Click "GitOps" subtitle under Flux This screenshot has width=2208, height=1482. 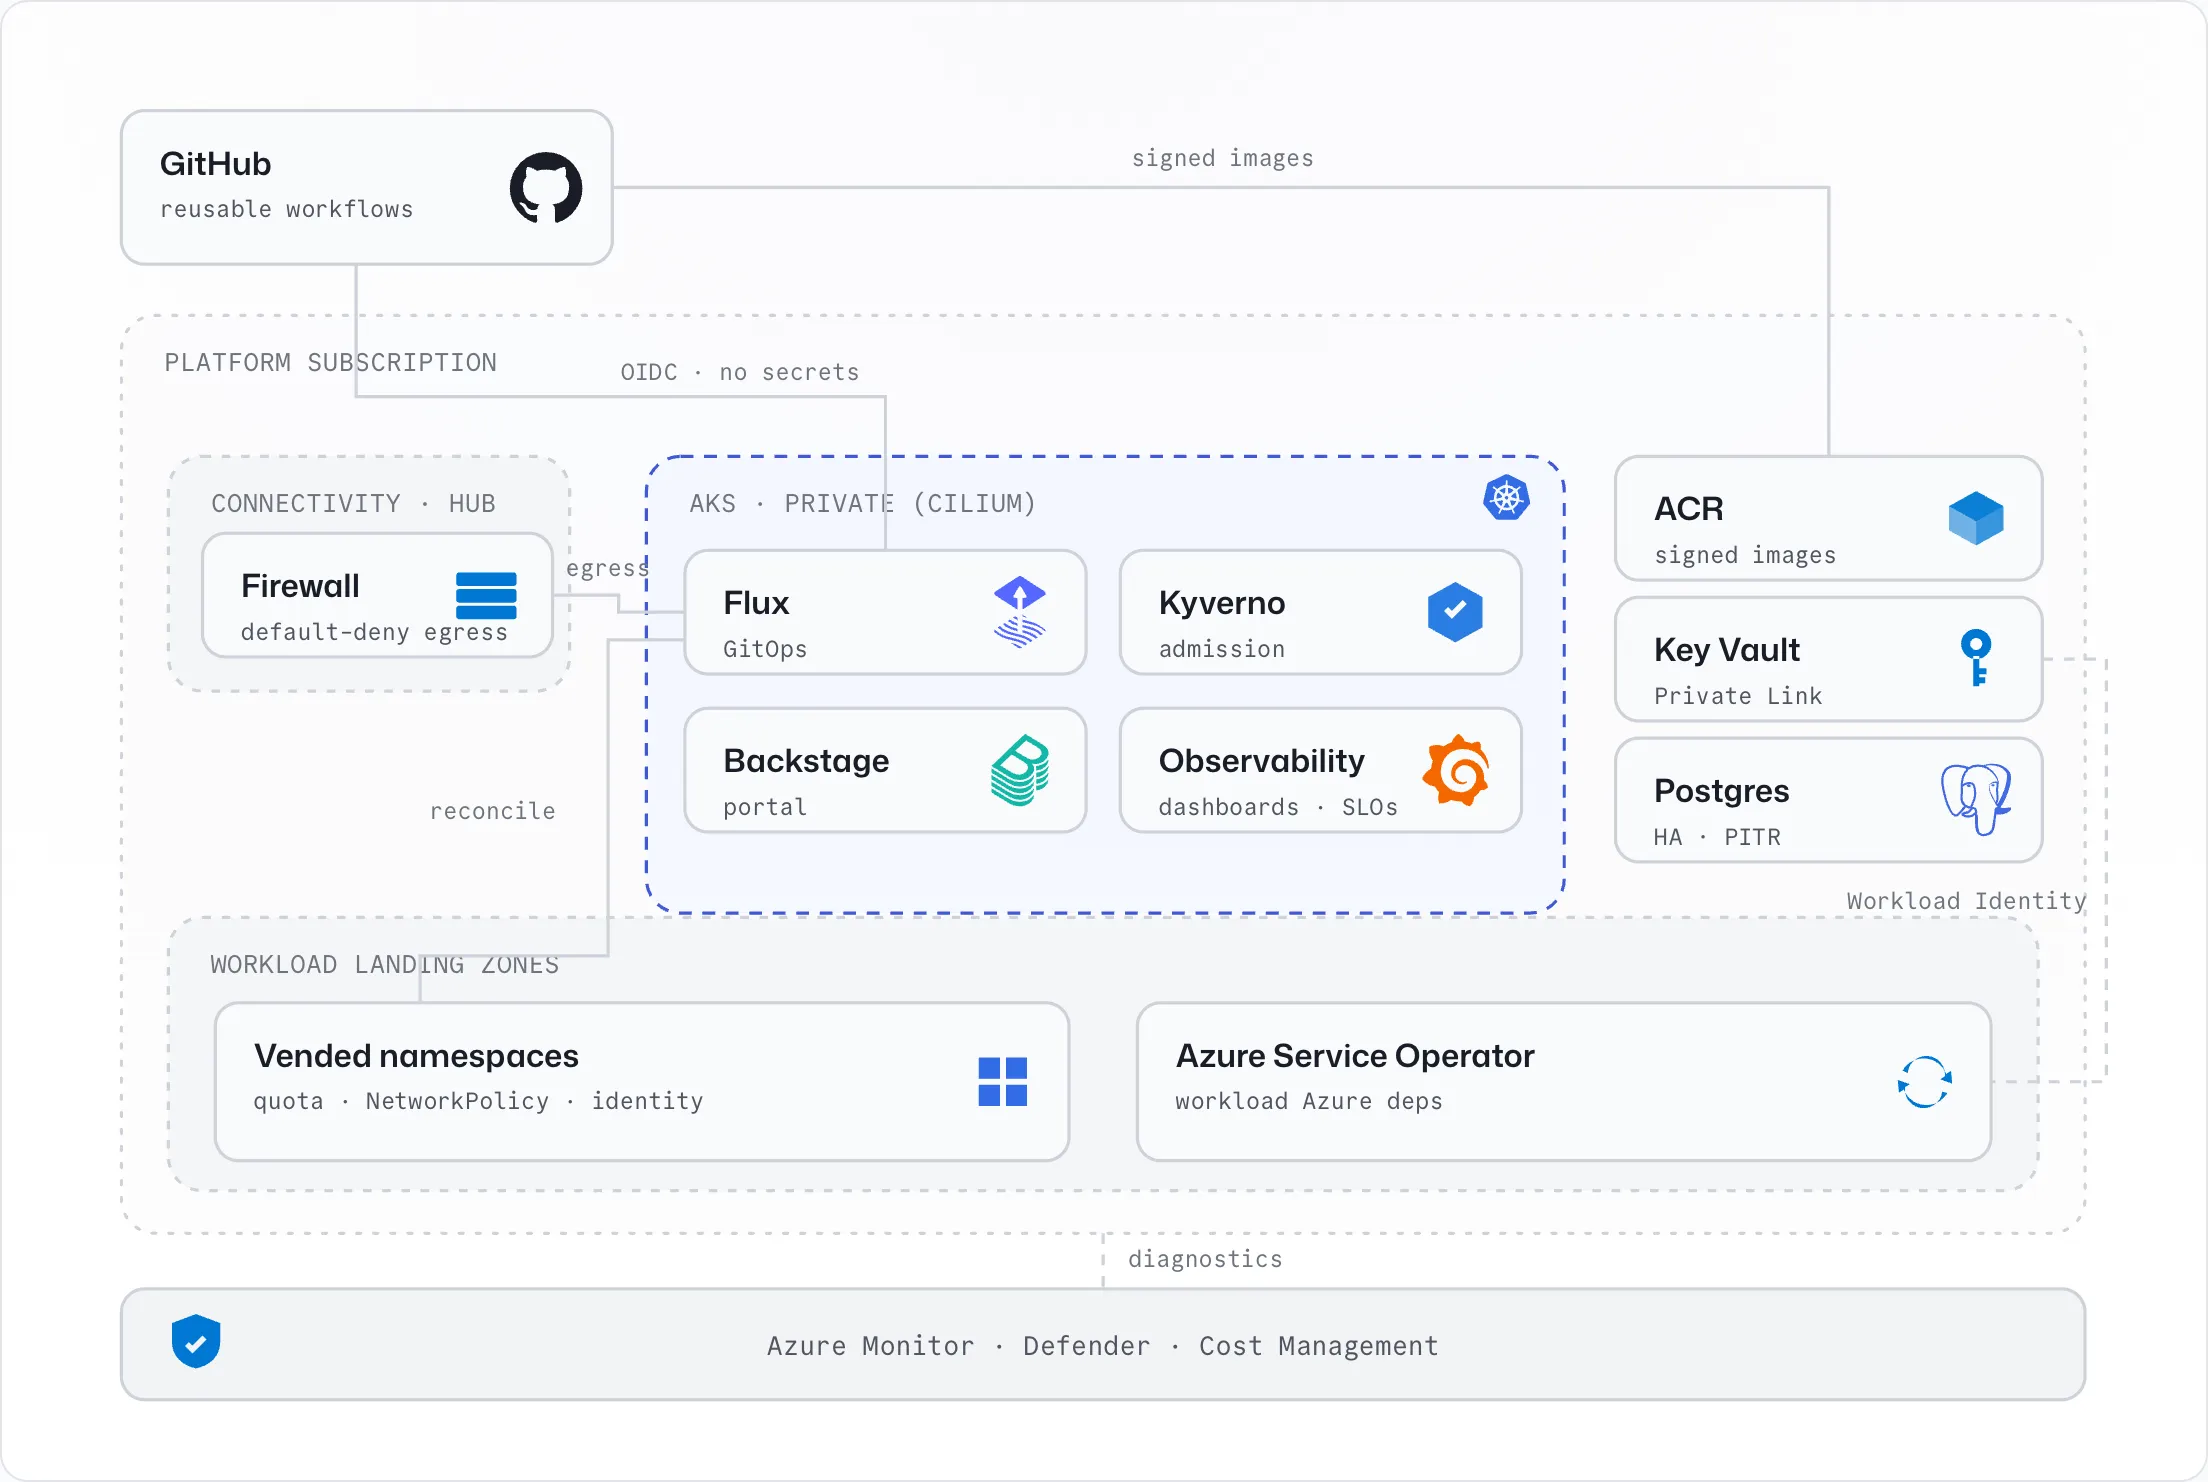pos(765,649)
